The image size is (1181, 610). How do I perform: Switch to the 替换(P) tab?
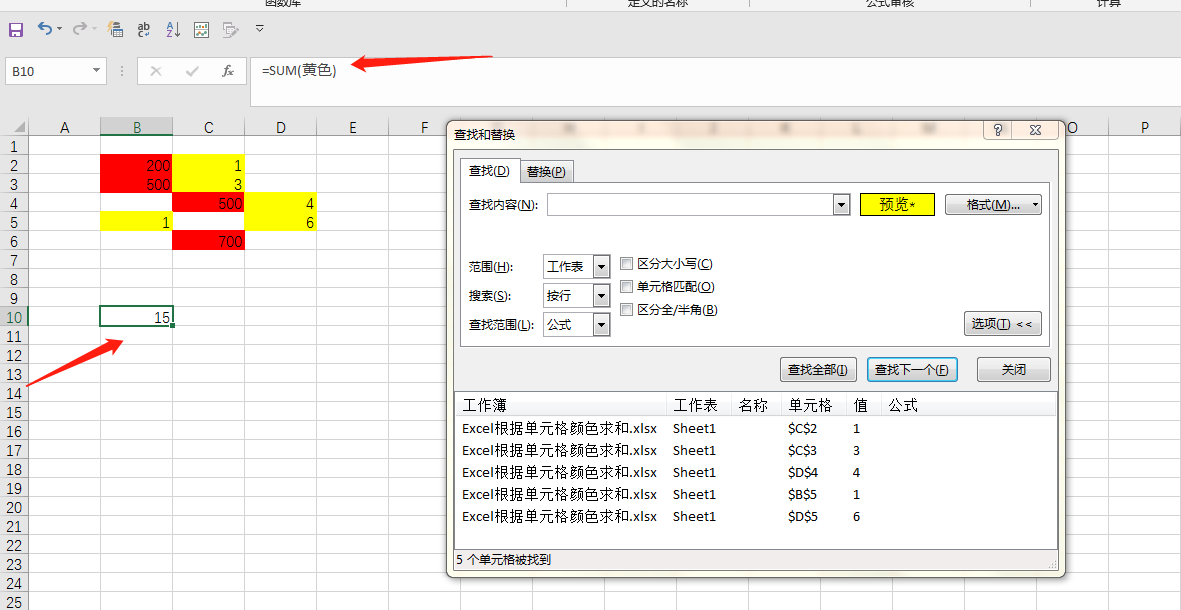[x=546, y=172]
